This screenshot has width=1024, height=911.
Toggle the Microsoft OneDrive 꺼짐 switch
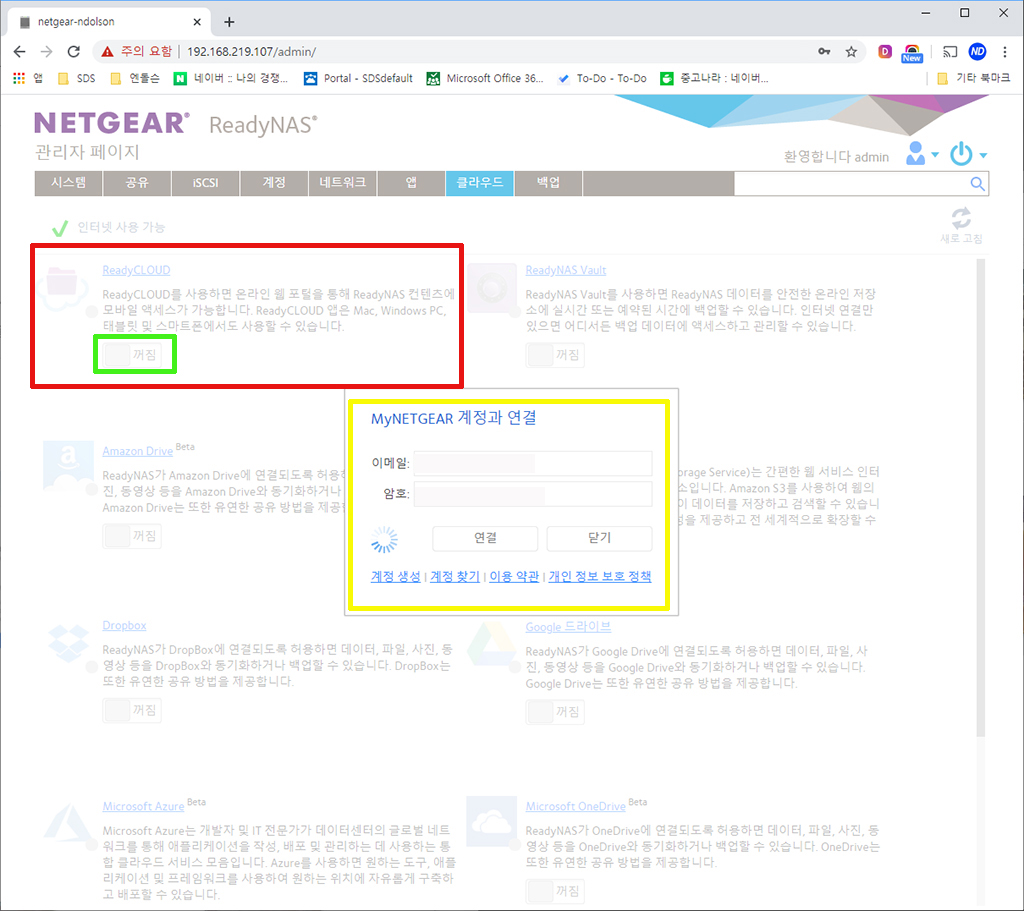(555, 891)
